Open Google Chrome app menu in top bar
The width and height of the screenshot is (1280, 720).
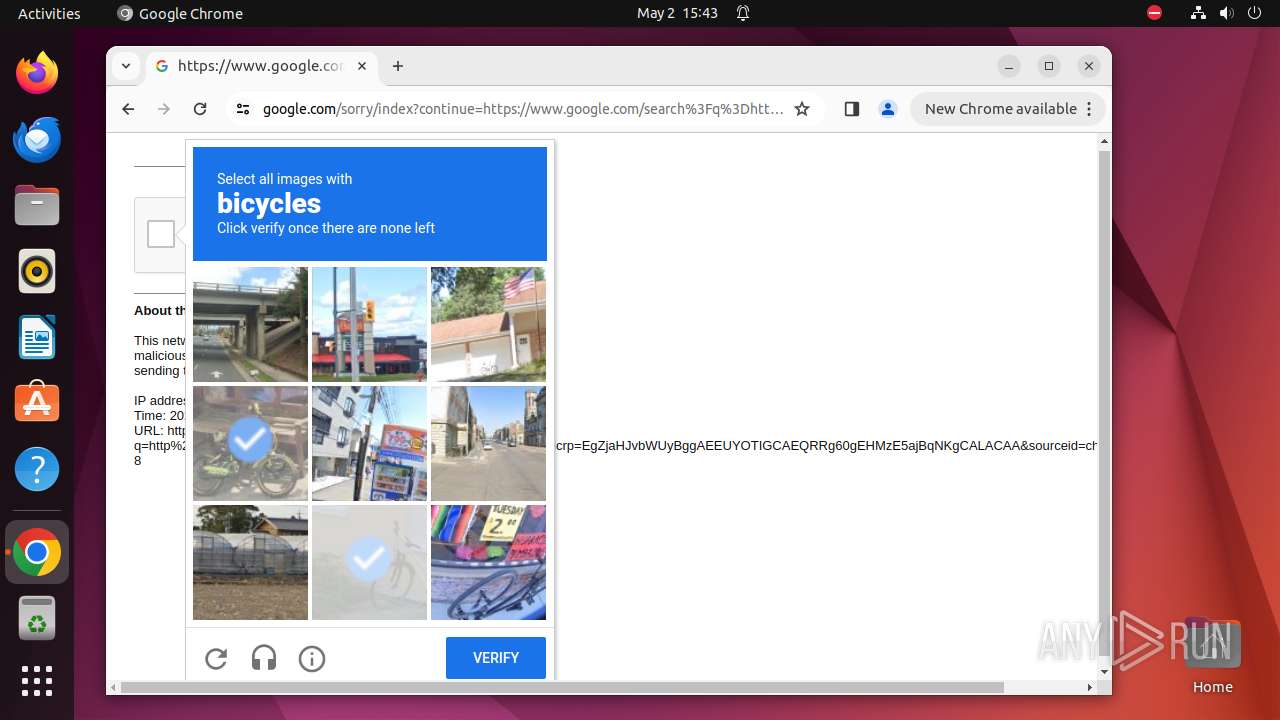[x=180, y=13]
